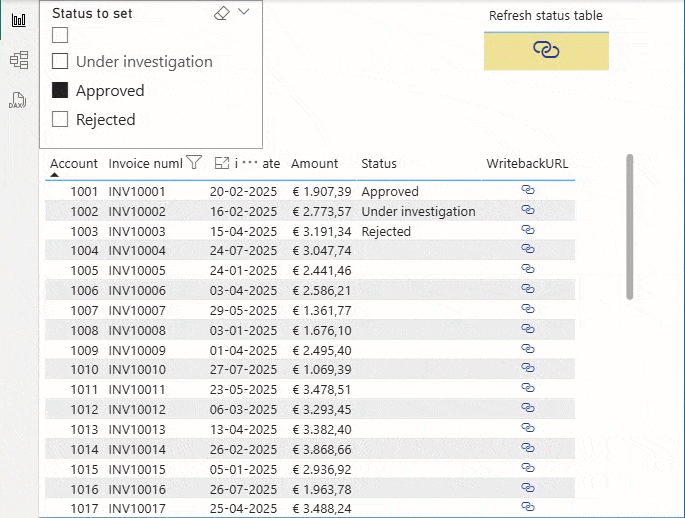Click the filter icon in table header
Image resolution: width=685 pixels, height=518 pixels.
tap(195, 163)
